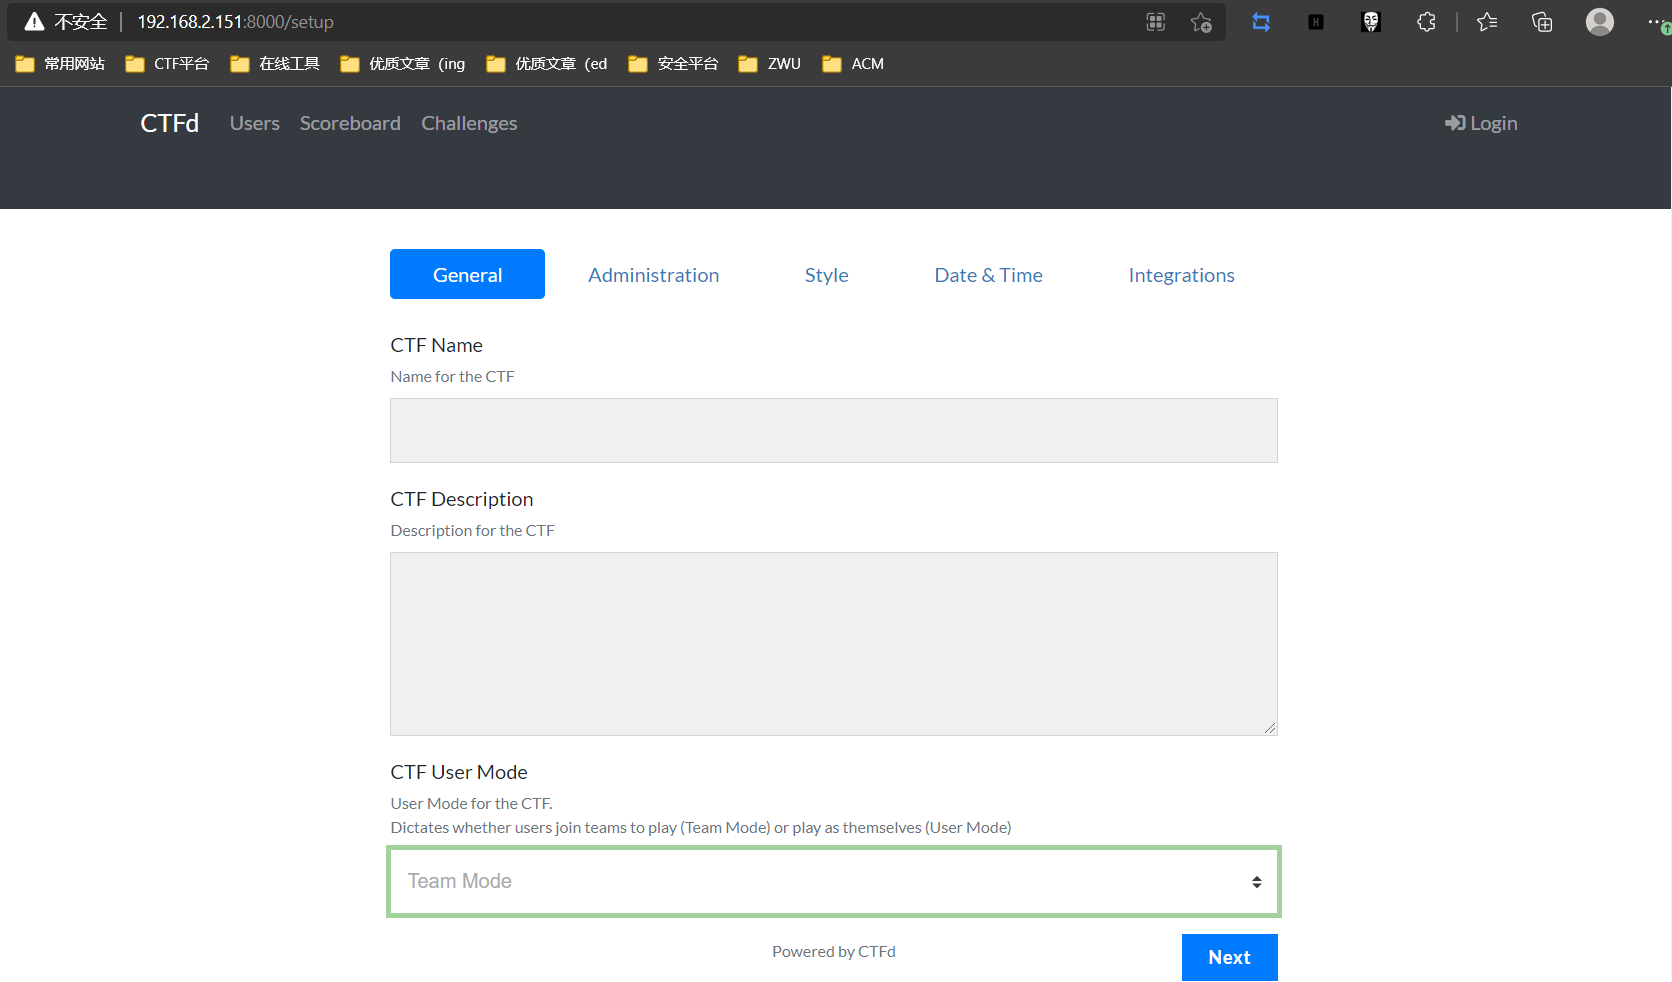Open the CTF平台 bookmarks folder
The width and height of the screenshot is (1672, 982).
pos(167,64)
